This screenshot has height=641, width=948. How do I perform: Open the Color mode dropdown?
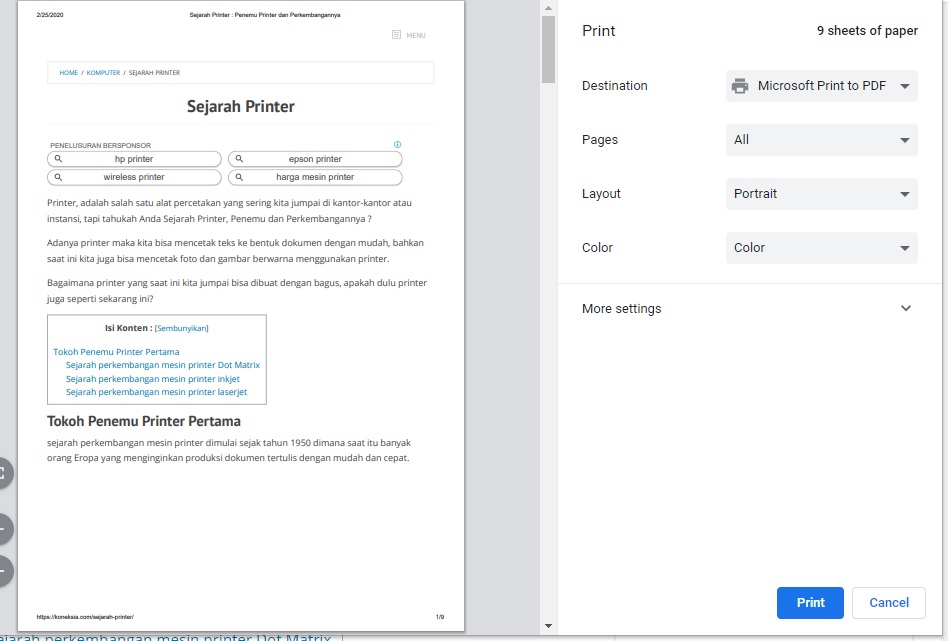tap(822, 247)
